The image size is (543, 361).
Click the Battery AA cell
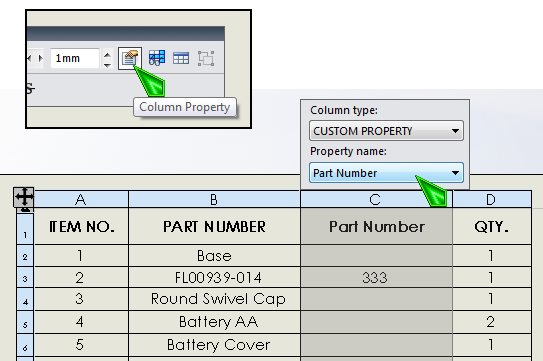[214, 322]
